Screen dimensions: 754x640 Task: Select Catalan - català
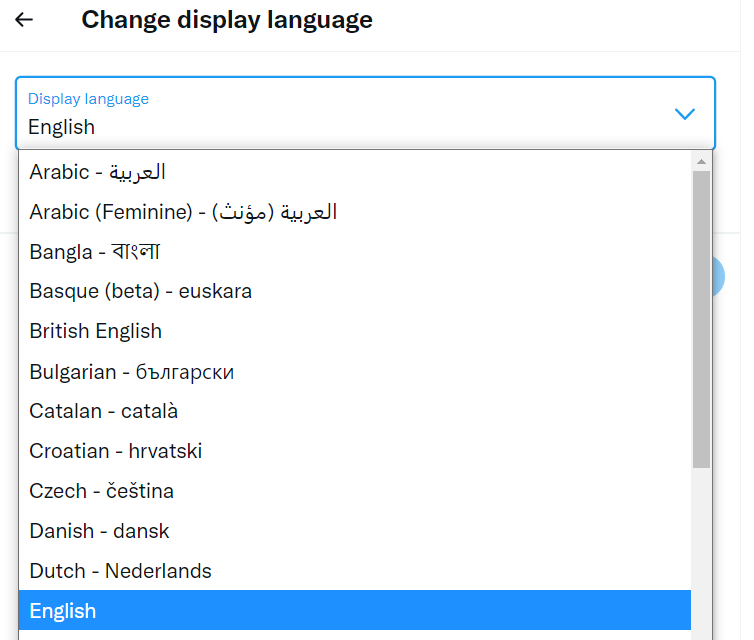[355, 411]
